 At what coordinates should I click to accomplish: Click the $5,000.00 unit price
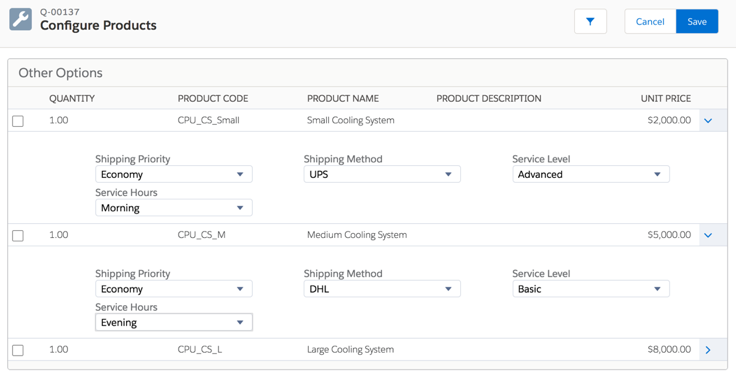[x=669, y=235]
